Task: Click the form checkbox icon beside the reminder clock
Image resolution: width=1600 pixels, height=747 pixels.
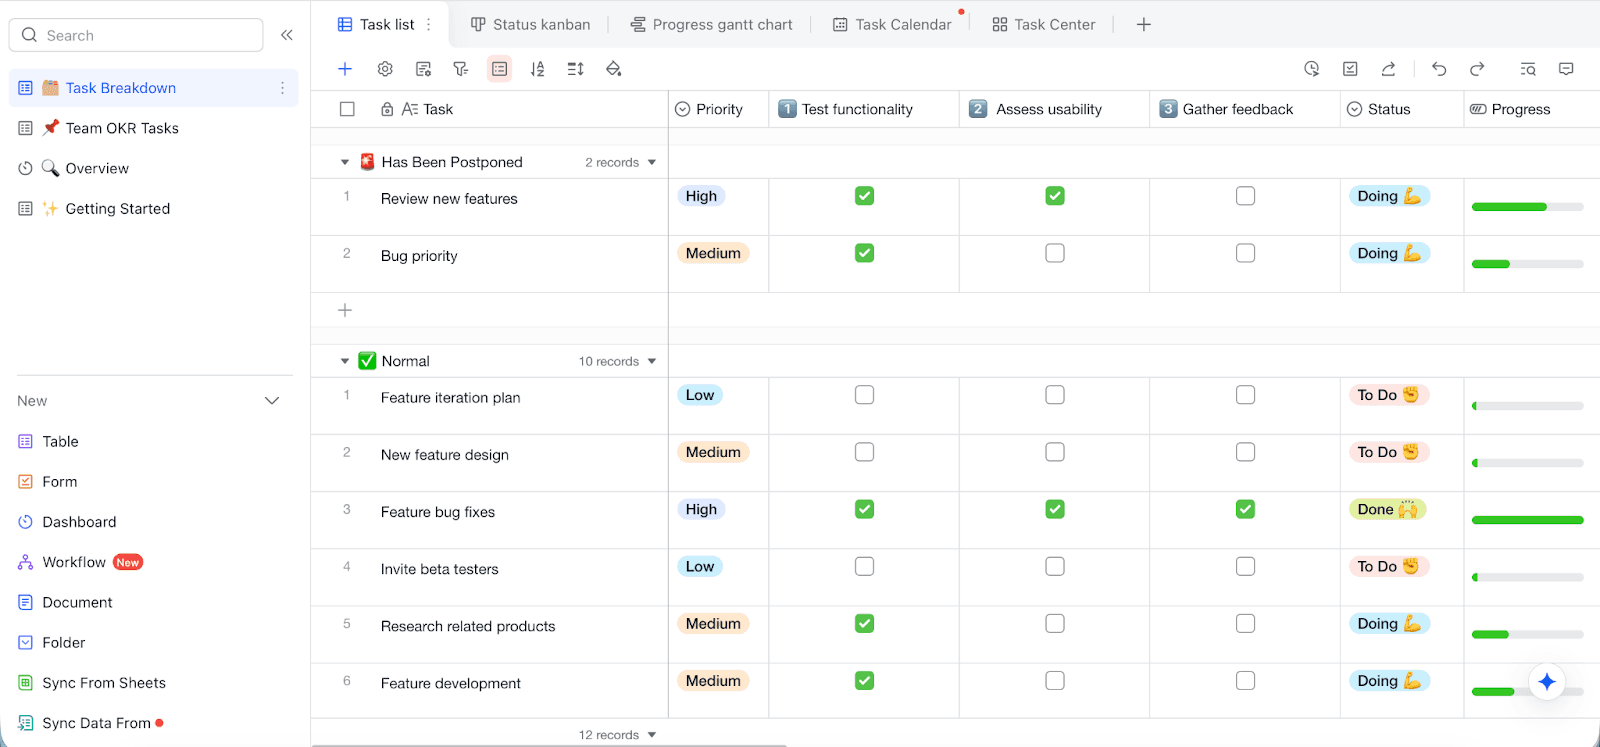Action: [x=1350, y=69]
